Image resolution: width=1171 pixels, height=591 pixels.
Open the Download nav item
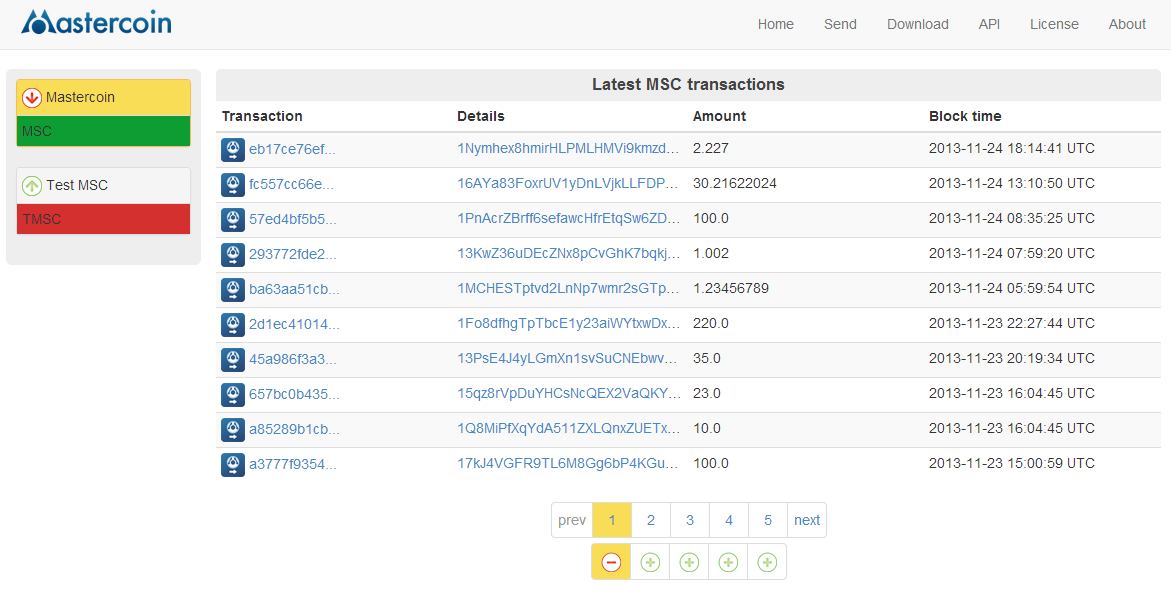918,24
